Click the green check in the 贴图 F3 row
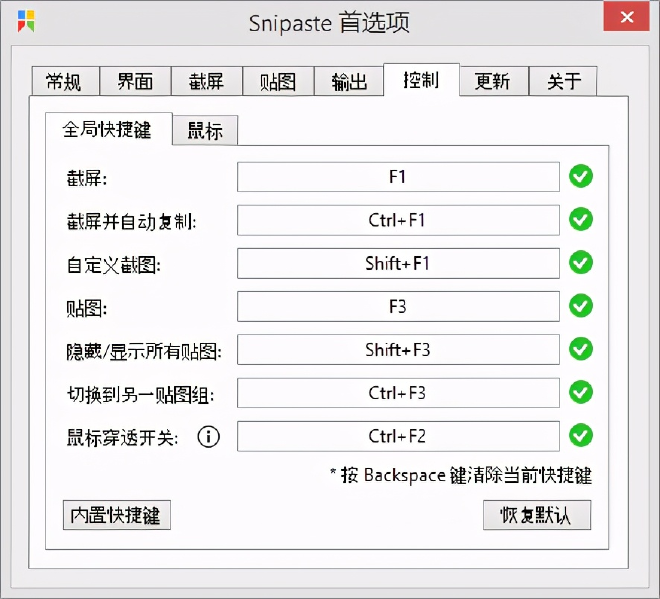 coord(581,306)
